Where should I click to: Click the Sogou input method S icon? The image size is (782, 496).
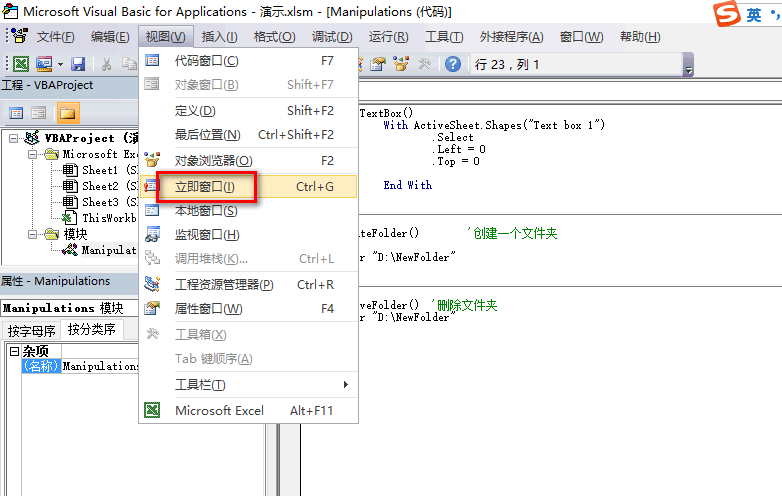click(x=727, y=13)
